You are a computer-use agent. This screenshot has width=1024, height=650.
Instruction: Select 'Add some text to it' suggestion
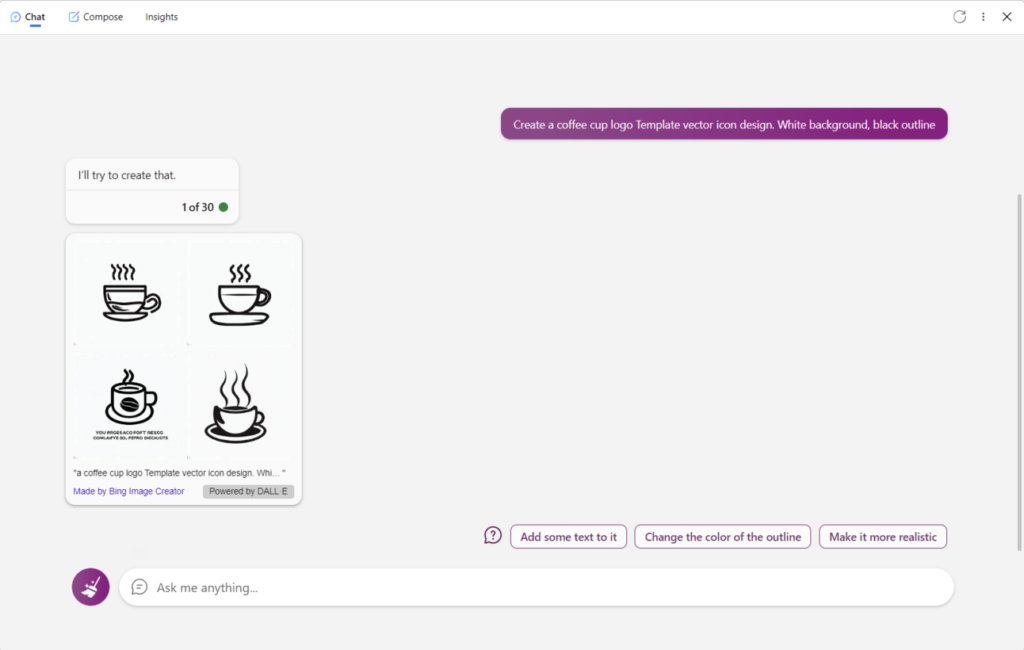click(568, 537)
